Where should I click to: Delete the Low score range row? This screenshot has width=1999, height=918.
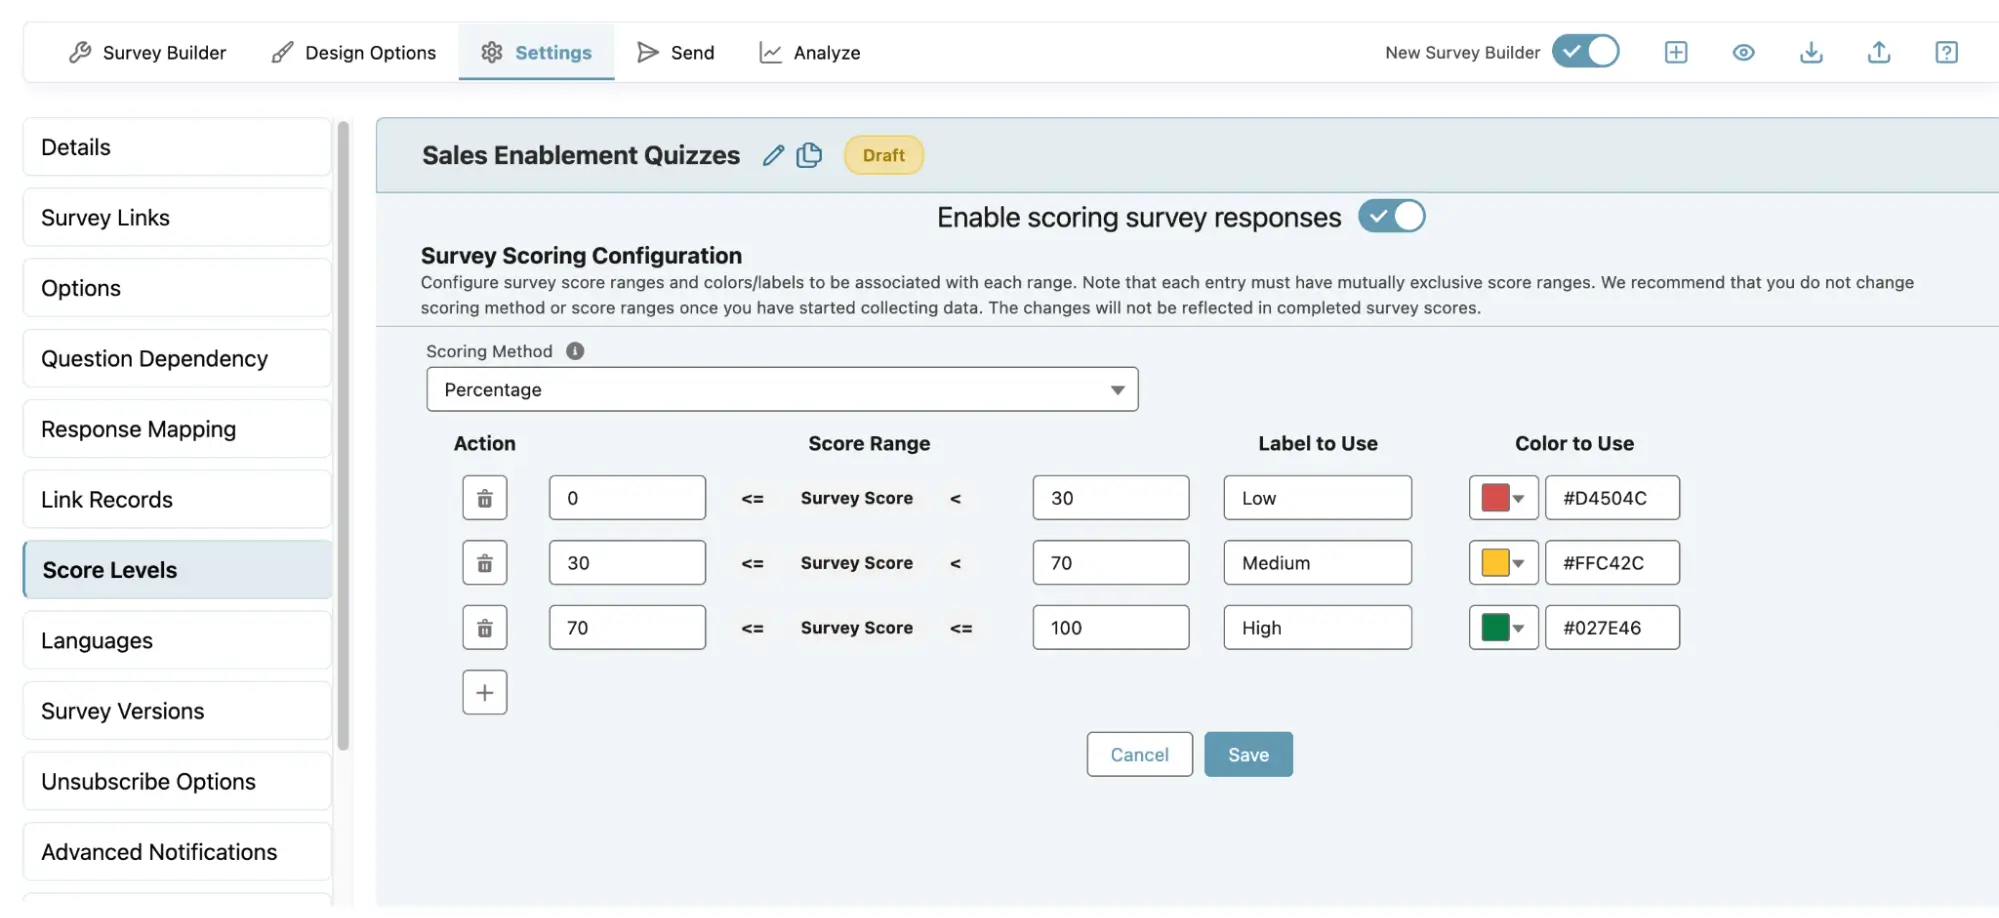click(x=485, y=498)
